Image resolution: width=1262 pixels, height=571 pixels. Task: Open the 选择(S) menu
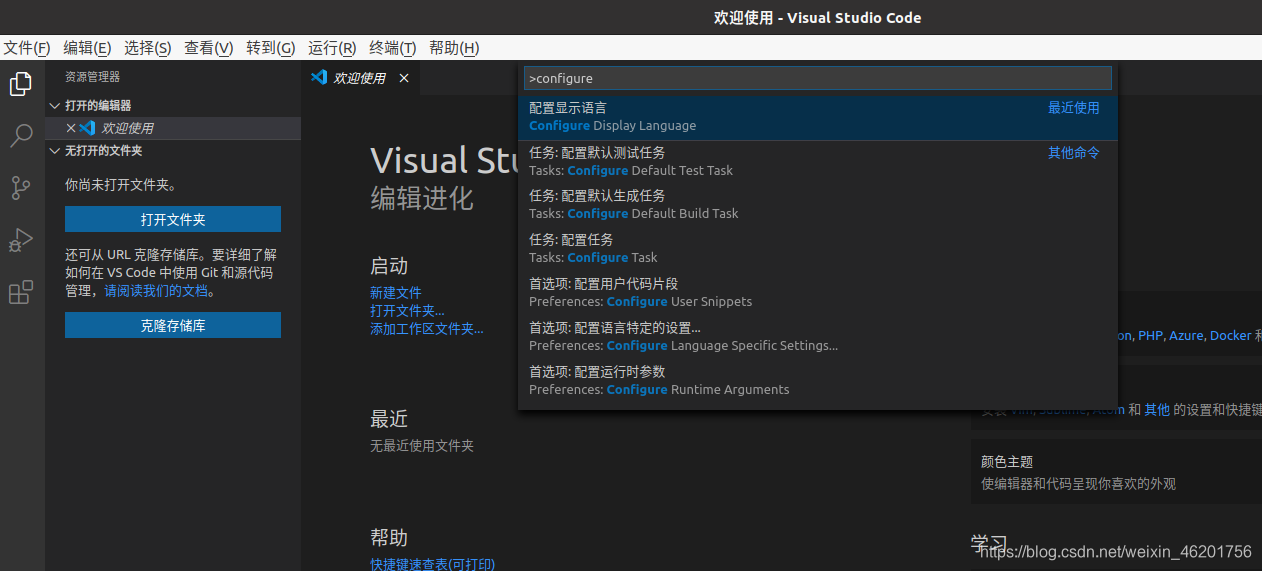point(148,48)
